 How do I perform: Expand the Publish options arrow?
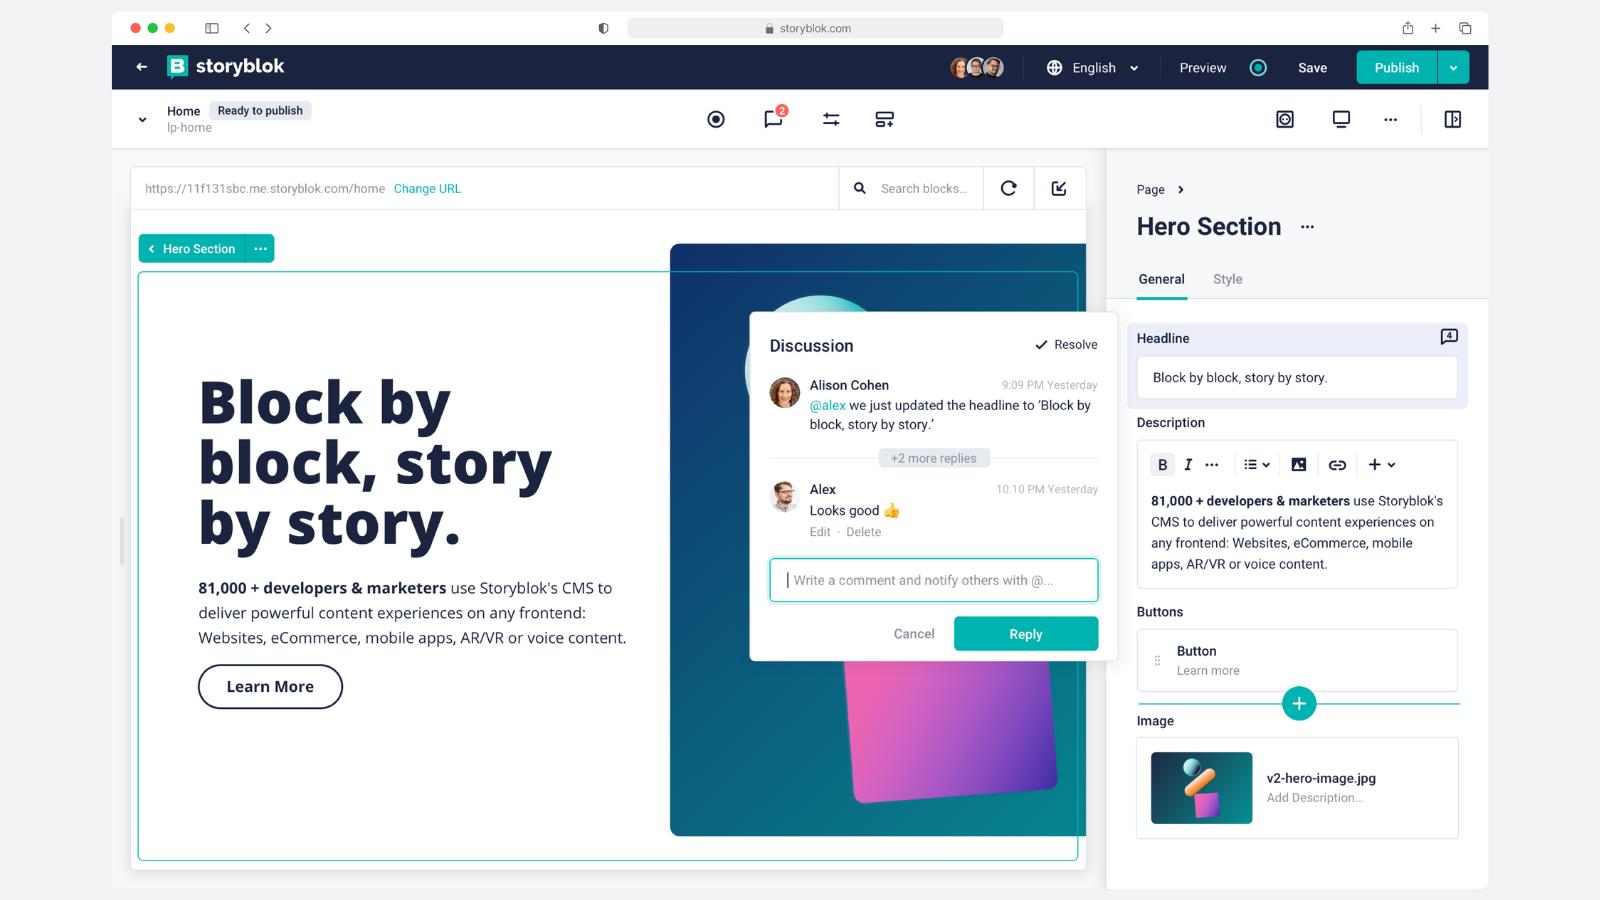[x=1453, y=68]
